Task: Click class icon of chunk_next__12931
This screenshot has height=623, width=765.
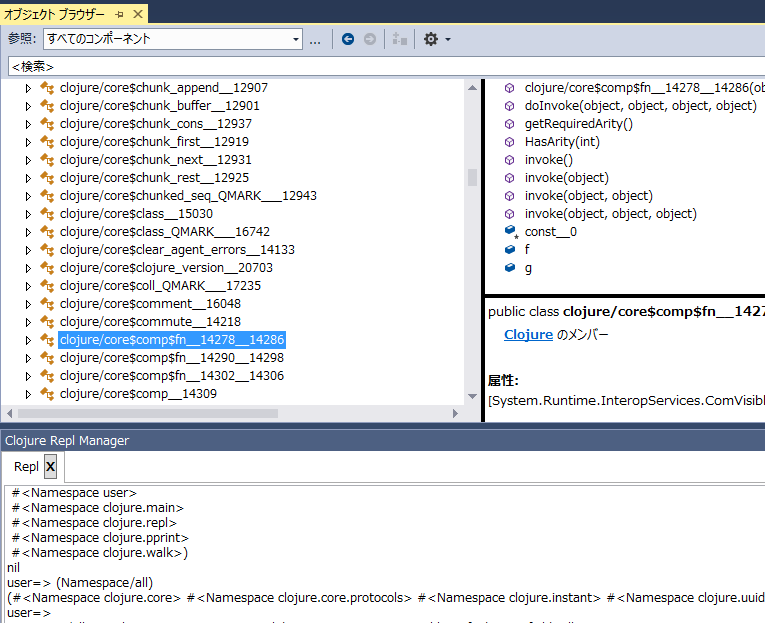Action: (47, 160)
